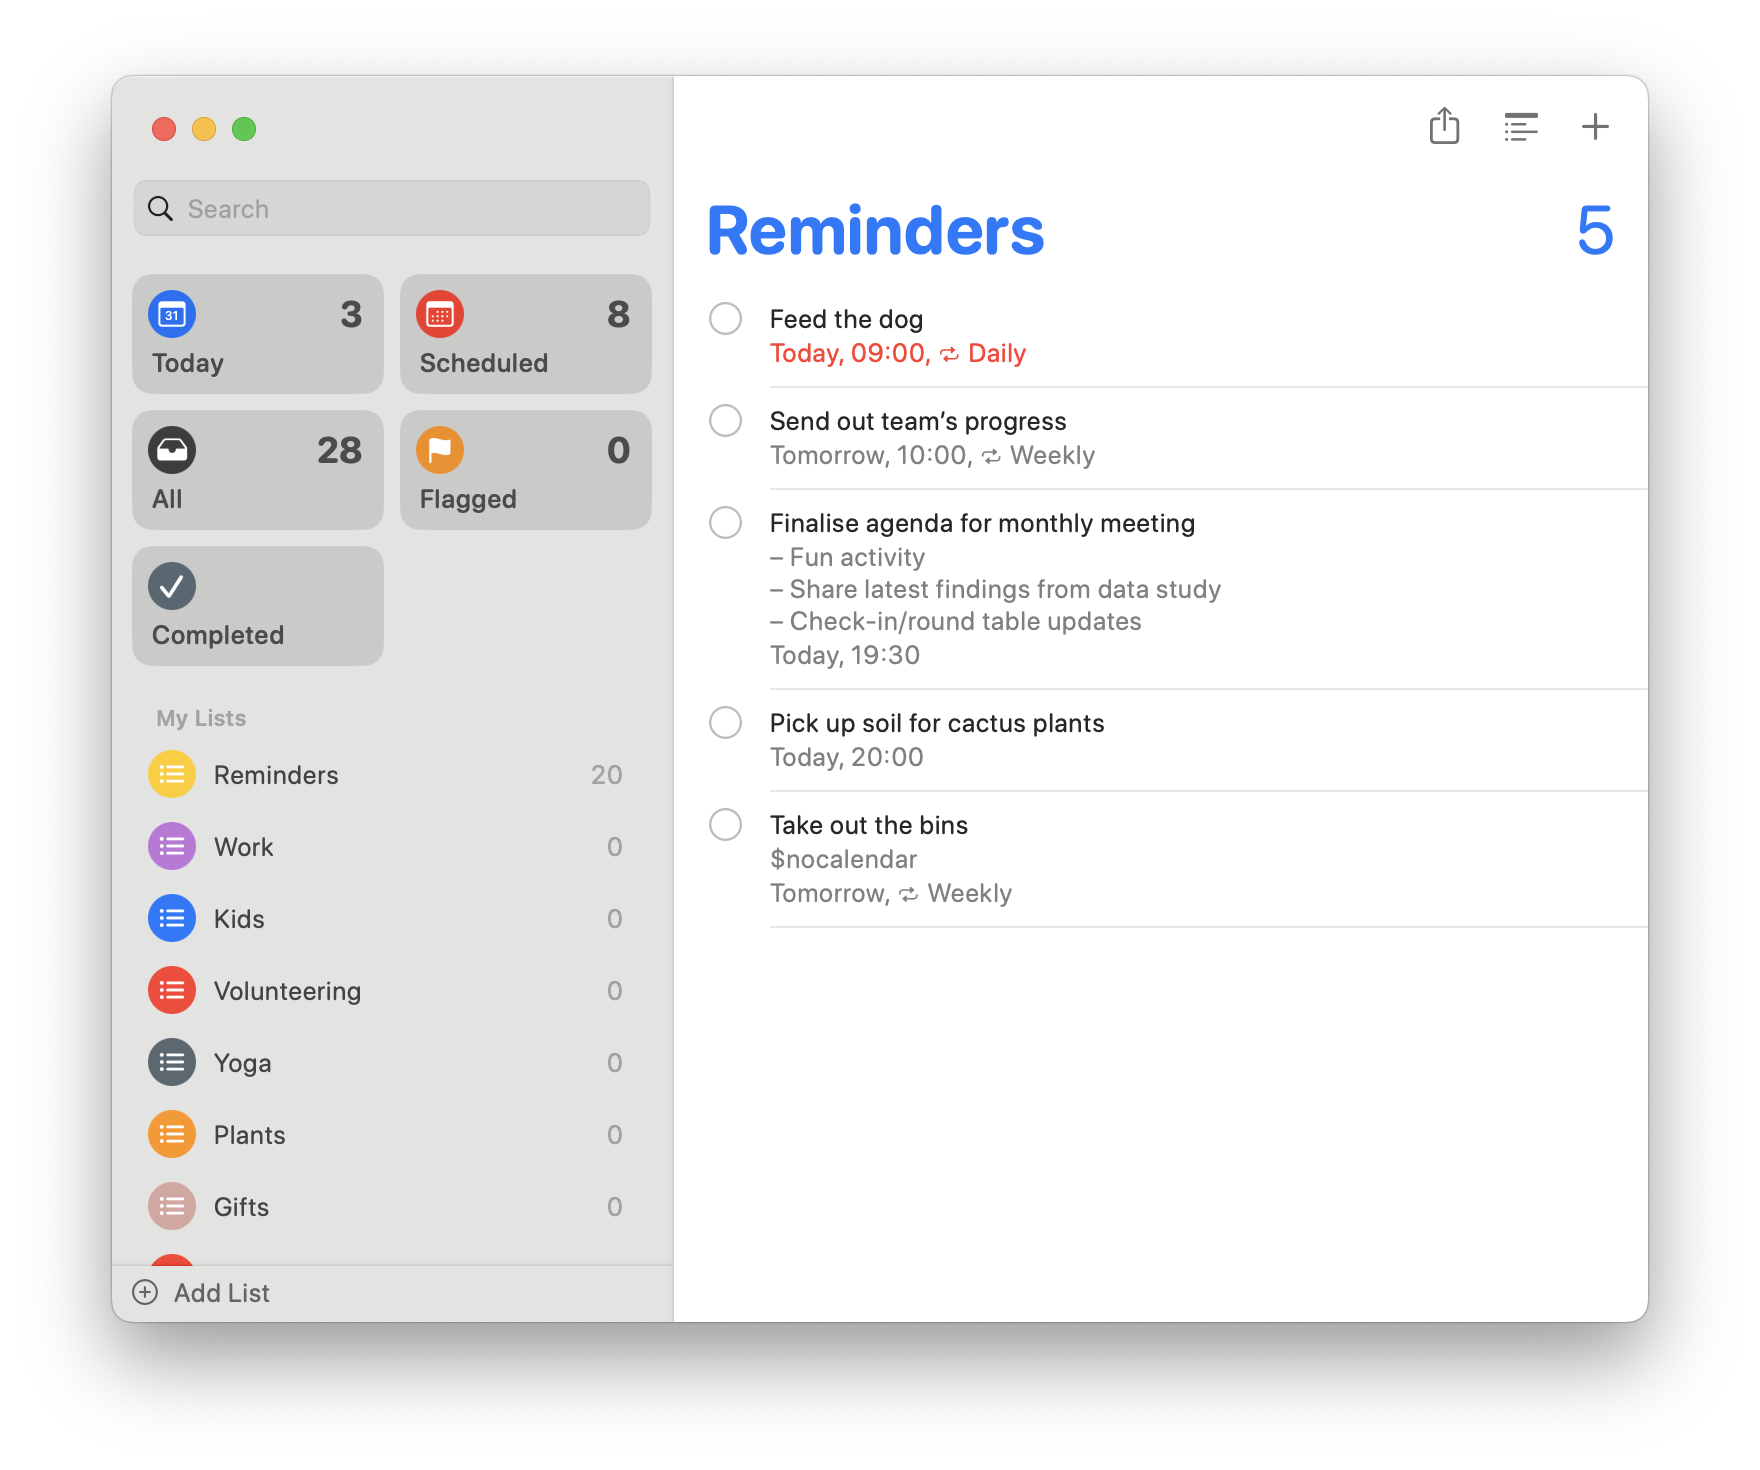The height and width of the screenshot is (1470, 1760).
Task: Tick 'Send out team's progress' reminder circle
Action: click(x=725, y=421)
